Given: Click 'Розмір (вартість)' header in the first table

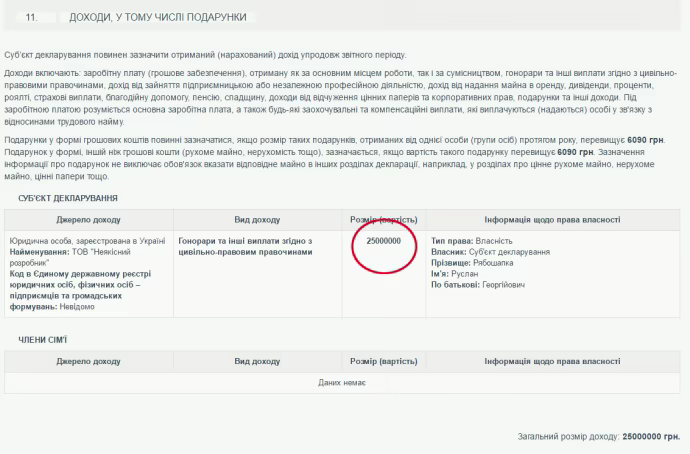Looking at the screenshot, I should point(383,219).
